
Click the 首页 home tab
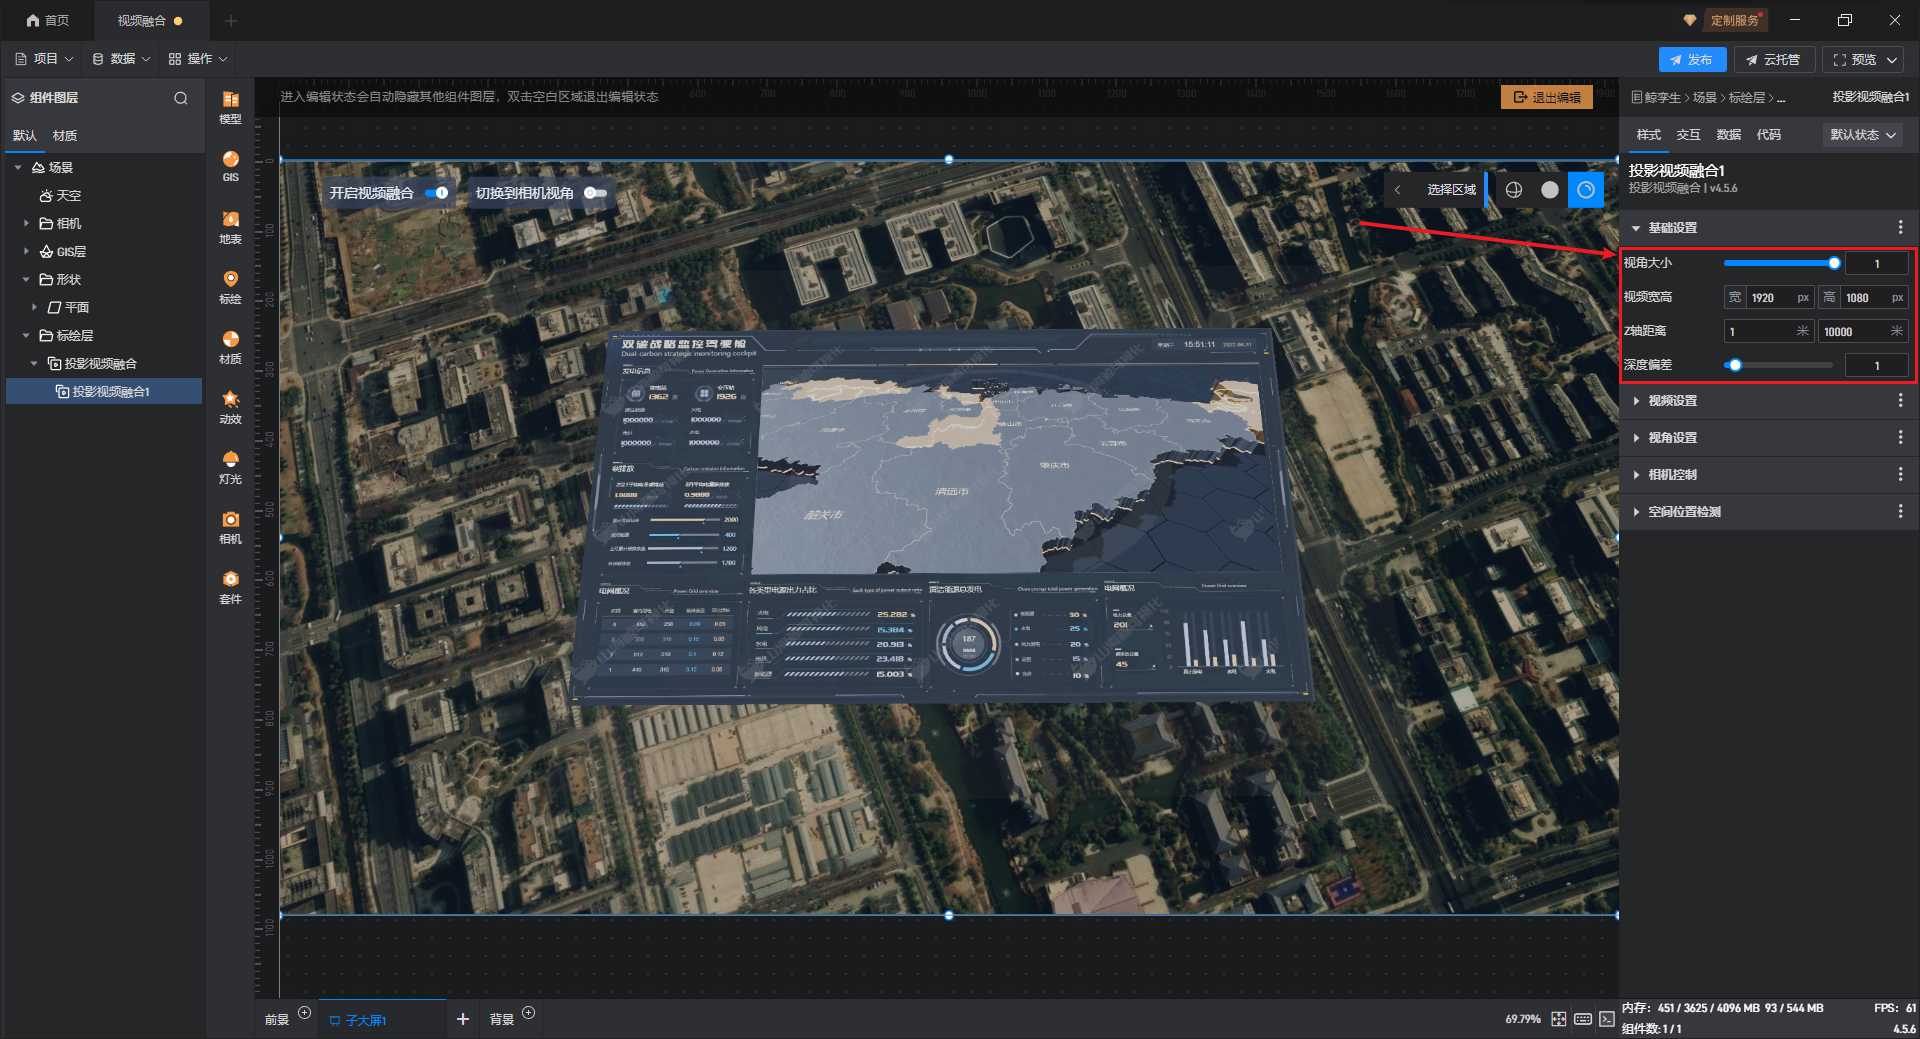[48, 20]
